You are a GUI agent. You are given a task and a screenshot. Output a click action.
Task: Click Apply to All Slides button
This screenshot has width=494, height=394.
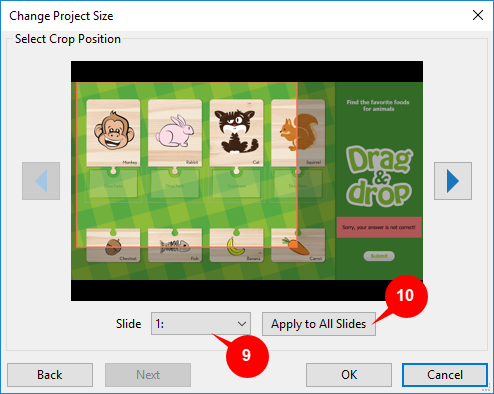[319, 324]
